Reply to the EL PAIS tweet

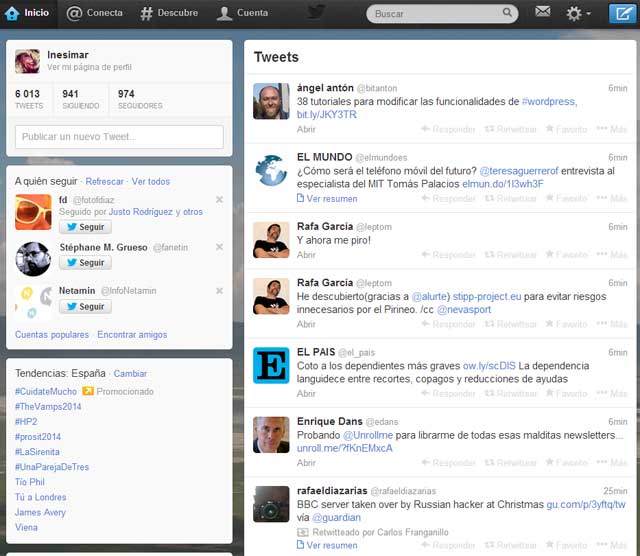point(448,394)
